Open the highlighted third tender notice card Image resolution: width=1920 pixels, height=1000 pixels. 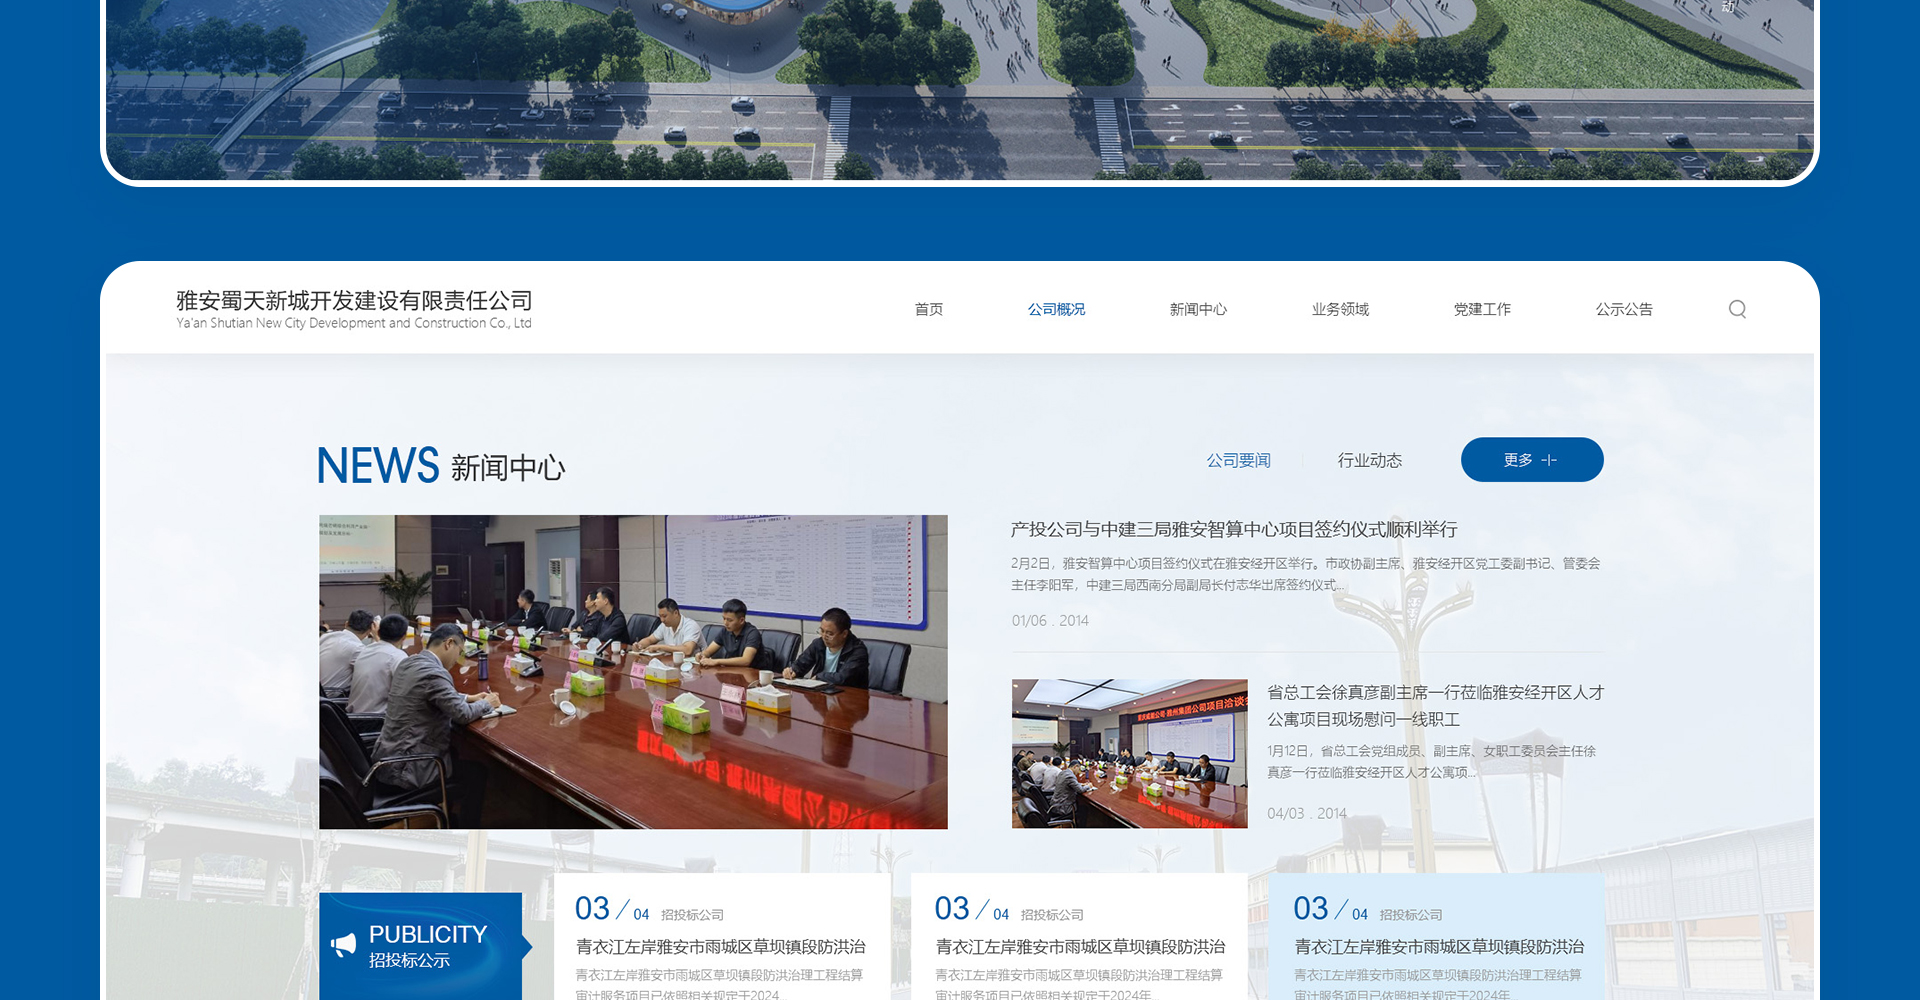[x=1438, y=945]
